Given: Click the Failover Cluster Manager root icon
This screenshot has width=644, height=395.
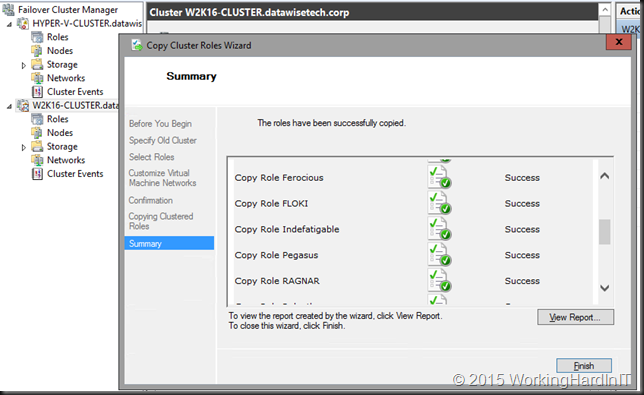Looking at the screenshot, I should (x=8, y=9).
